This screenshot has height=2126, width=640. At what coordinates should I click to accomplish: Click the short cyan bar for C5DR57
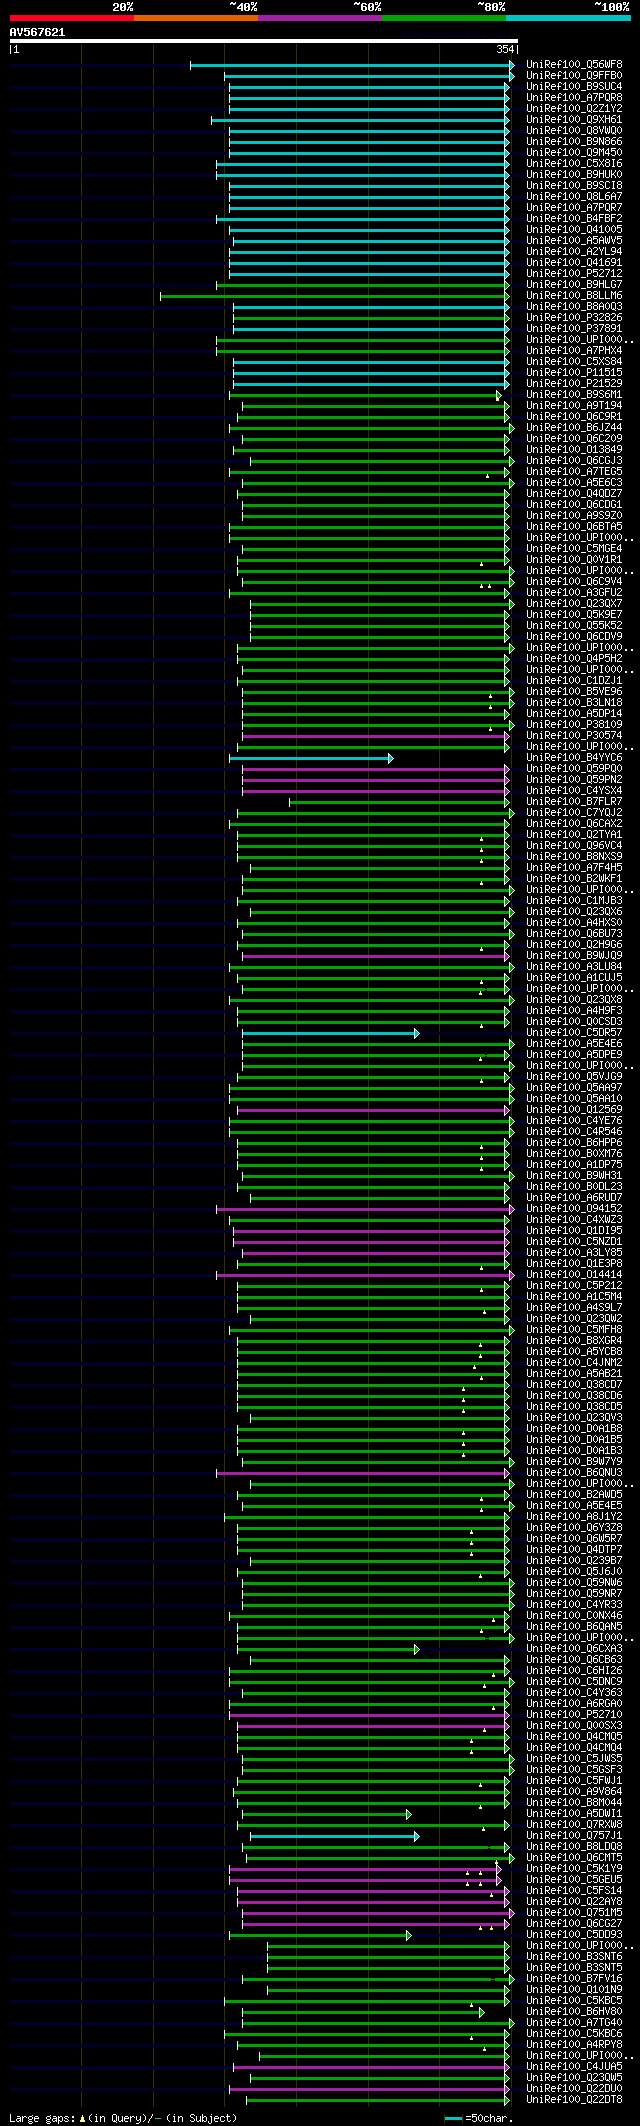pyautogui.click(x=330, y=1033)
